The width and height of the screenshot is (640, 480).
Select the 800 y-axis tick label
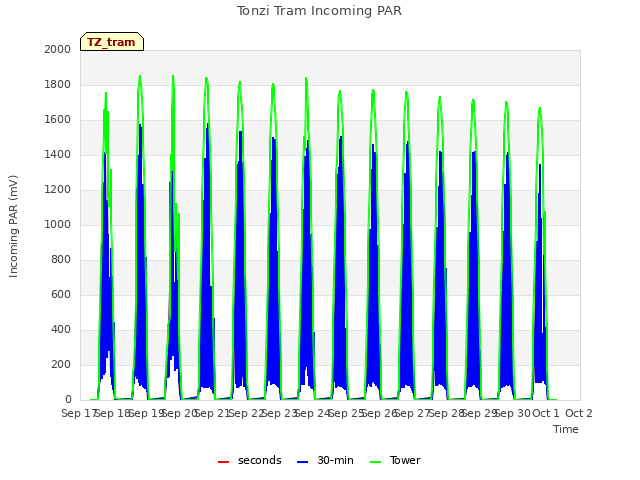click(61, 260)
